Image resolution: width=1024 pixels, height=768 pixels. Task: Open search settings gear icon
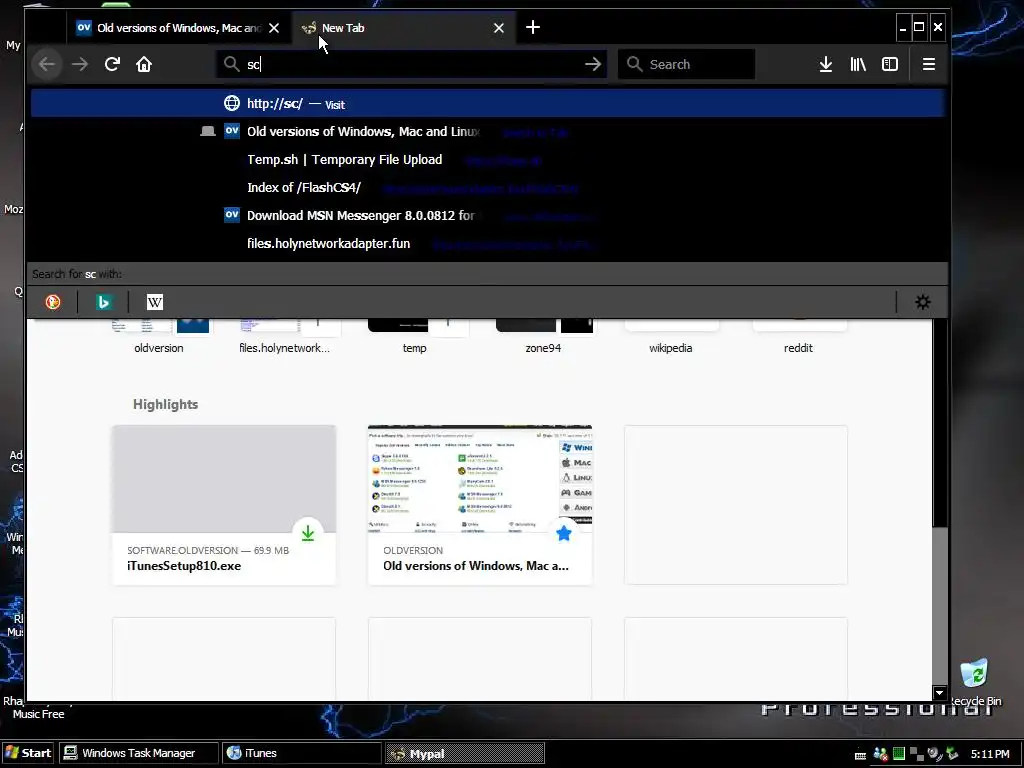(x=923, y=302)
